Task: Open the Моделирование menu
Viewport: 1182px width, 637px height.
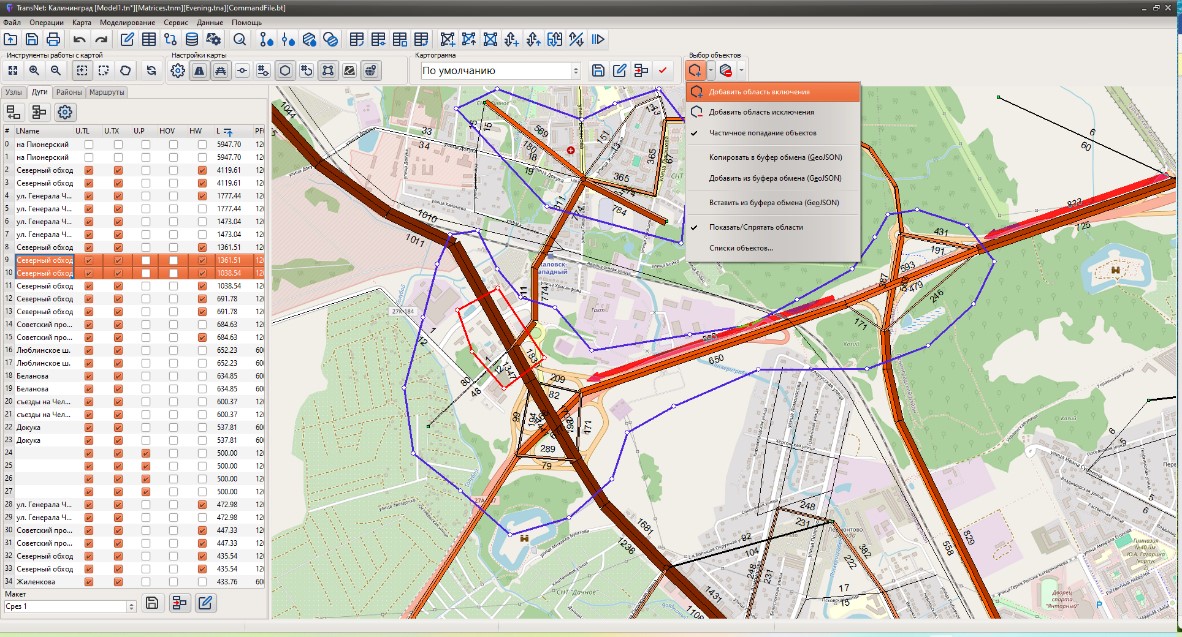Action: [x=127, y=23]
